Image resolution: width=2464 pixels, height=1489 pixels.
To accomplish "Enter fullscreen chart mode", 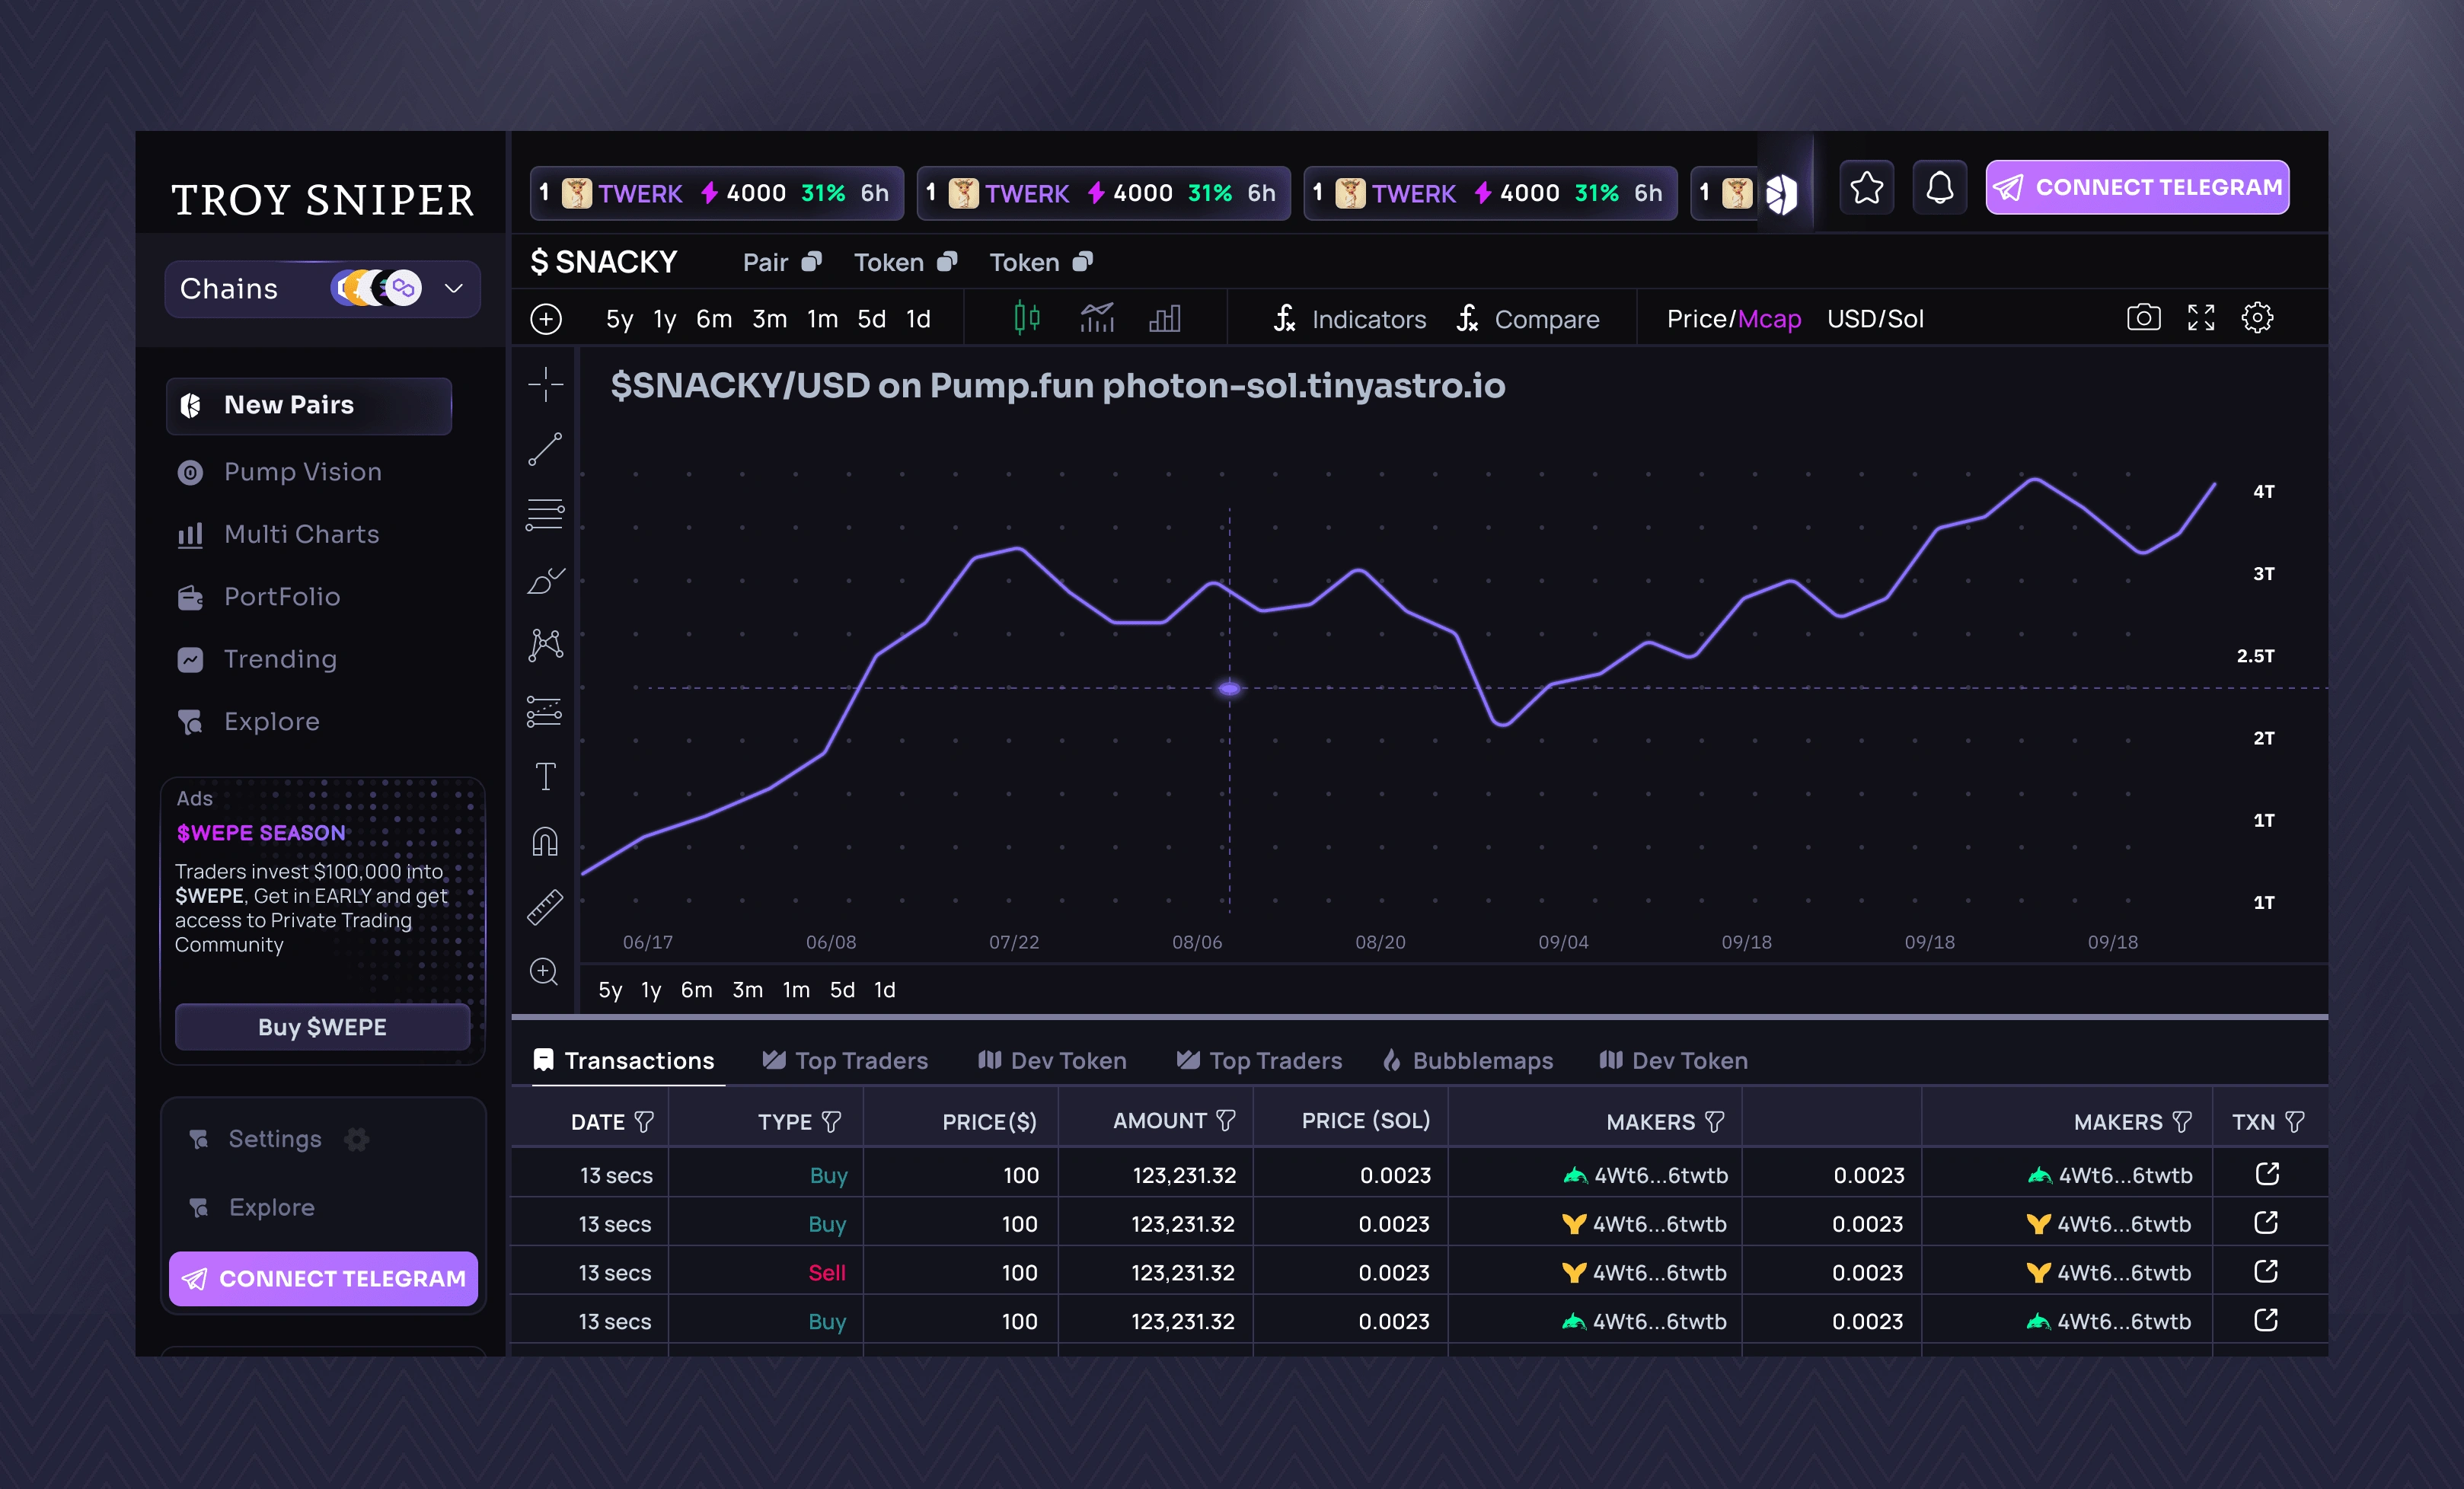I will coord(2201,318).
